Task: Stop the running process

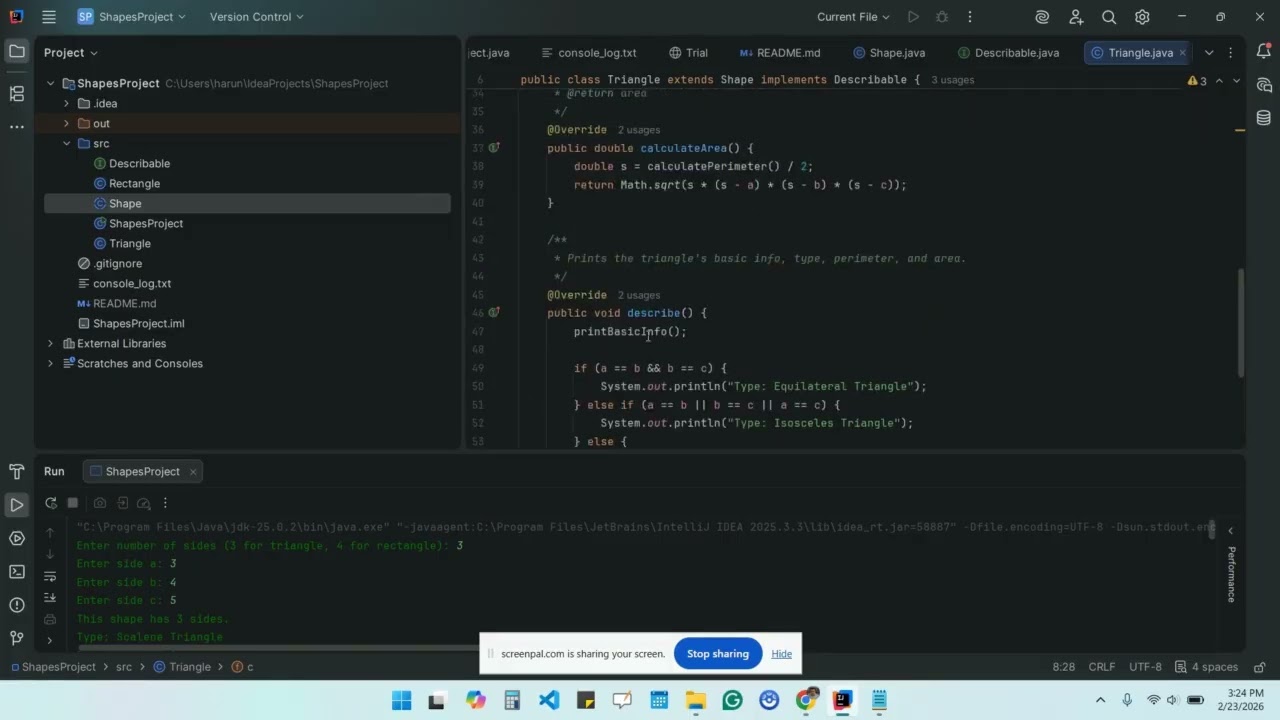Action: tap(73, 503)
